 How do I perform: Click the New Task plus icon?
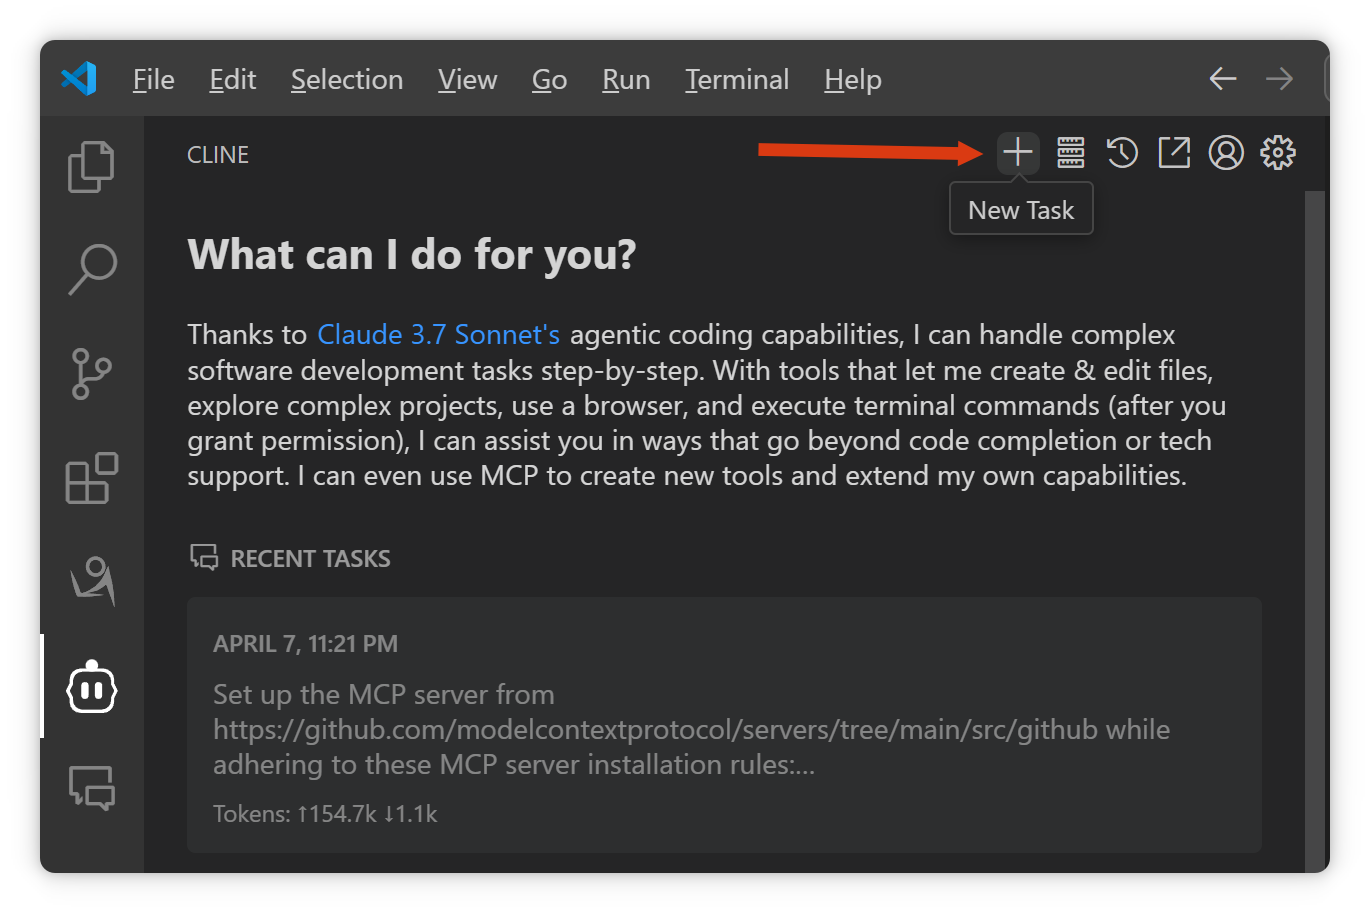coord(1018,153)
